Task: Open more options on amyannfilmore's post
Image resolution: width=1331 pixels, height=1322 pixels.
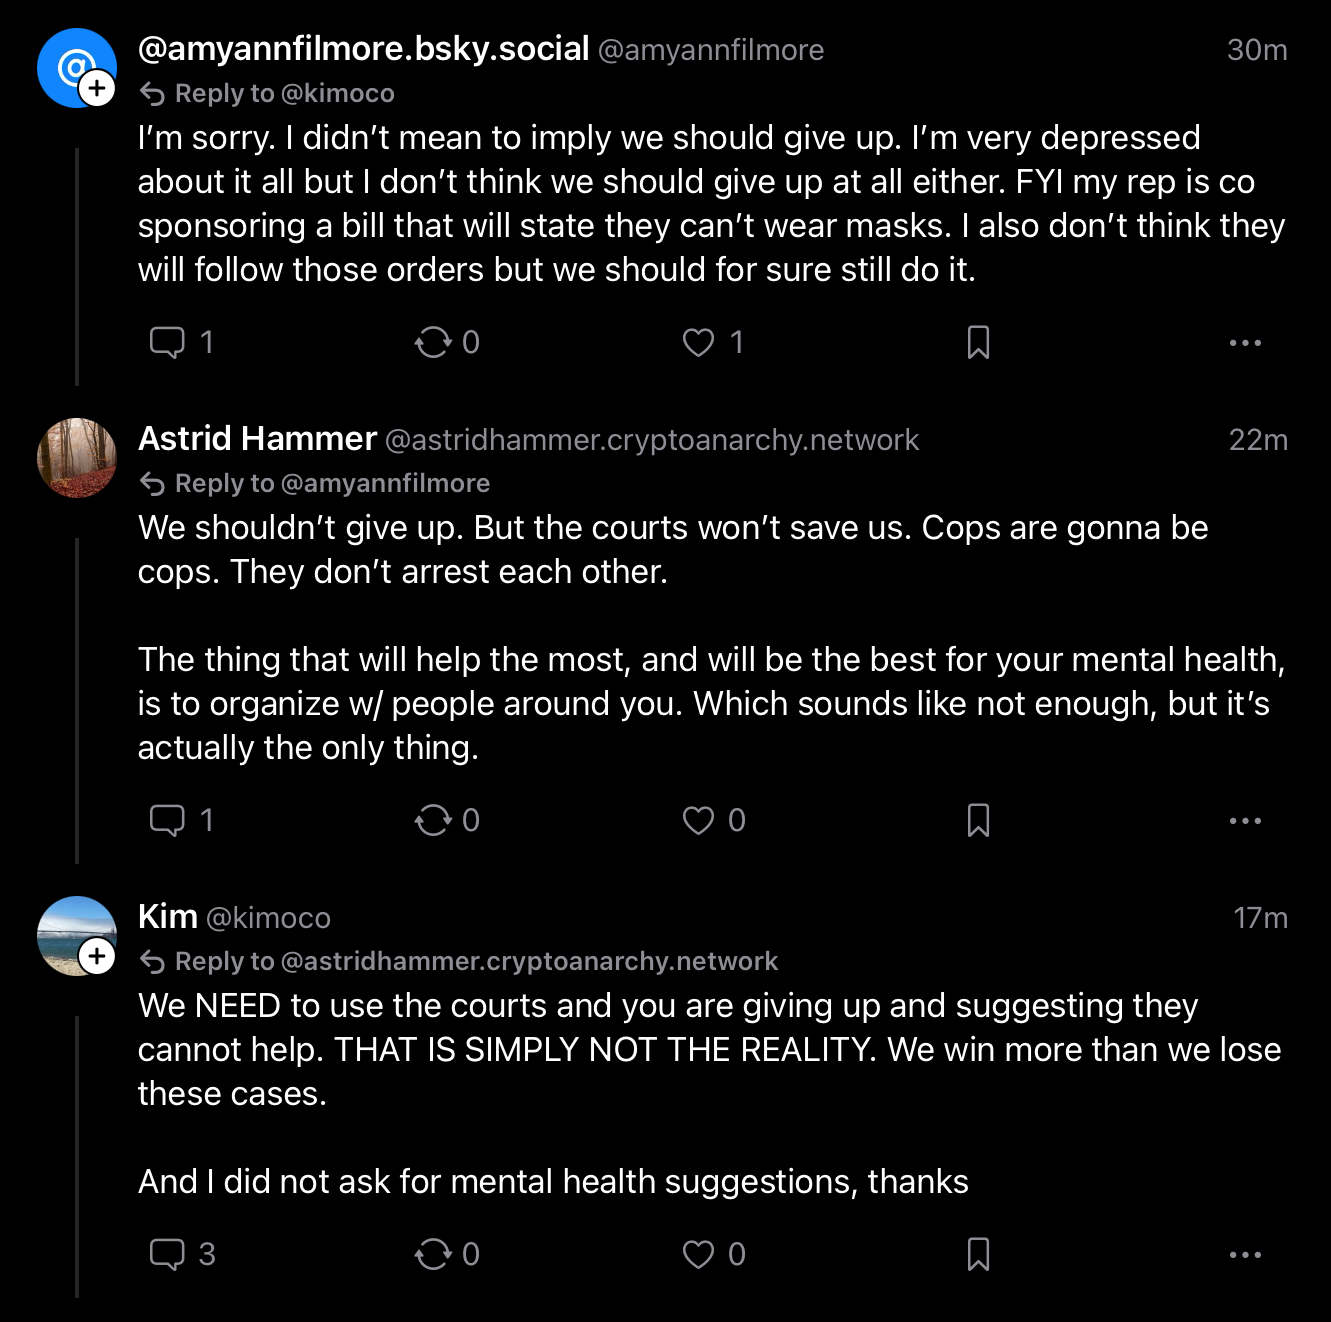Action: click(1245, 342)
